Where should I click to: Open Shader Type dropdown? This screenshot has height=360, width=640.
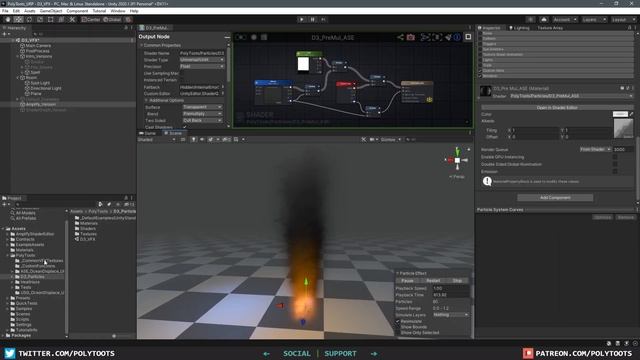click(202, 60)
